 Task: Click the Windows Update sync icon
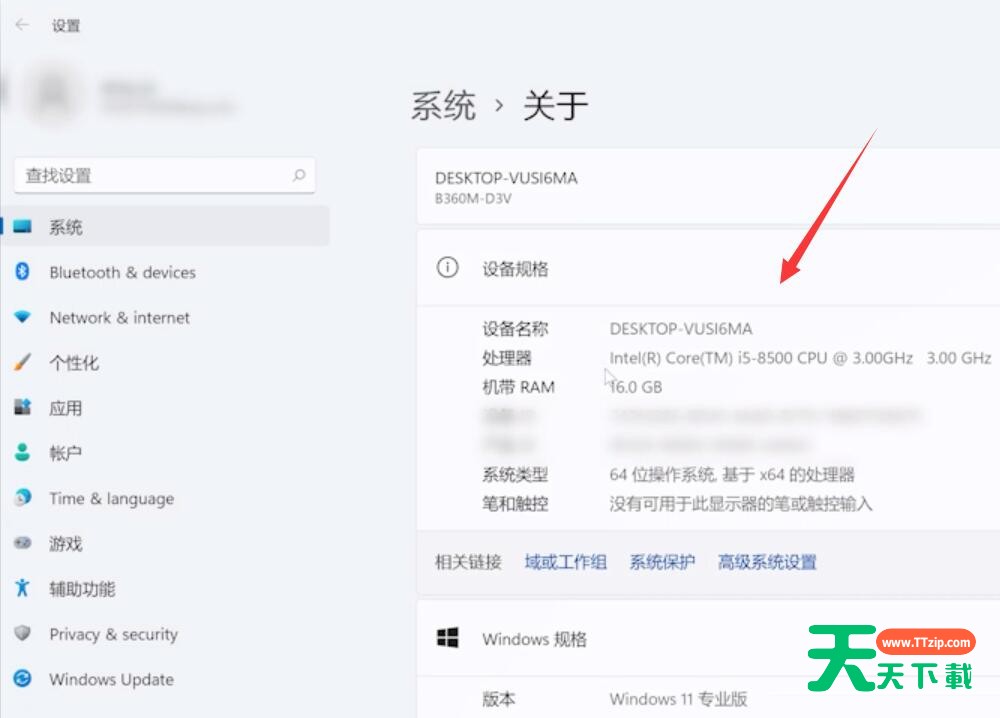coord(22,679)
